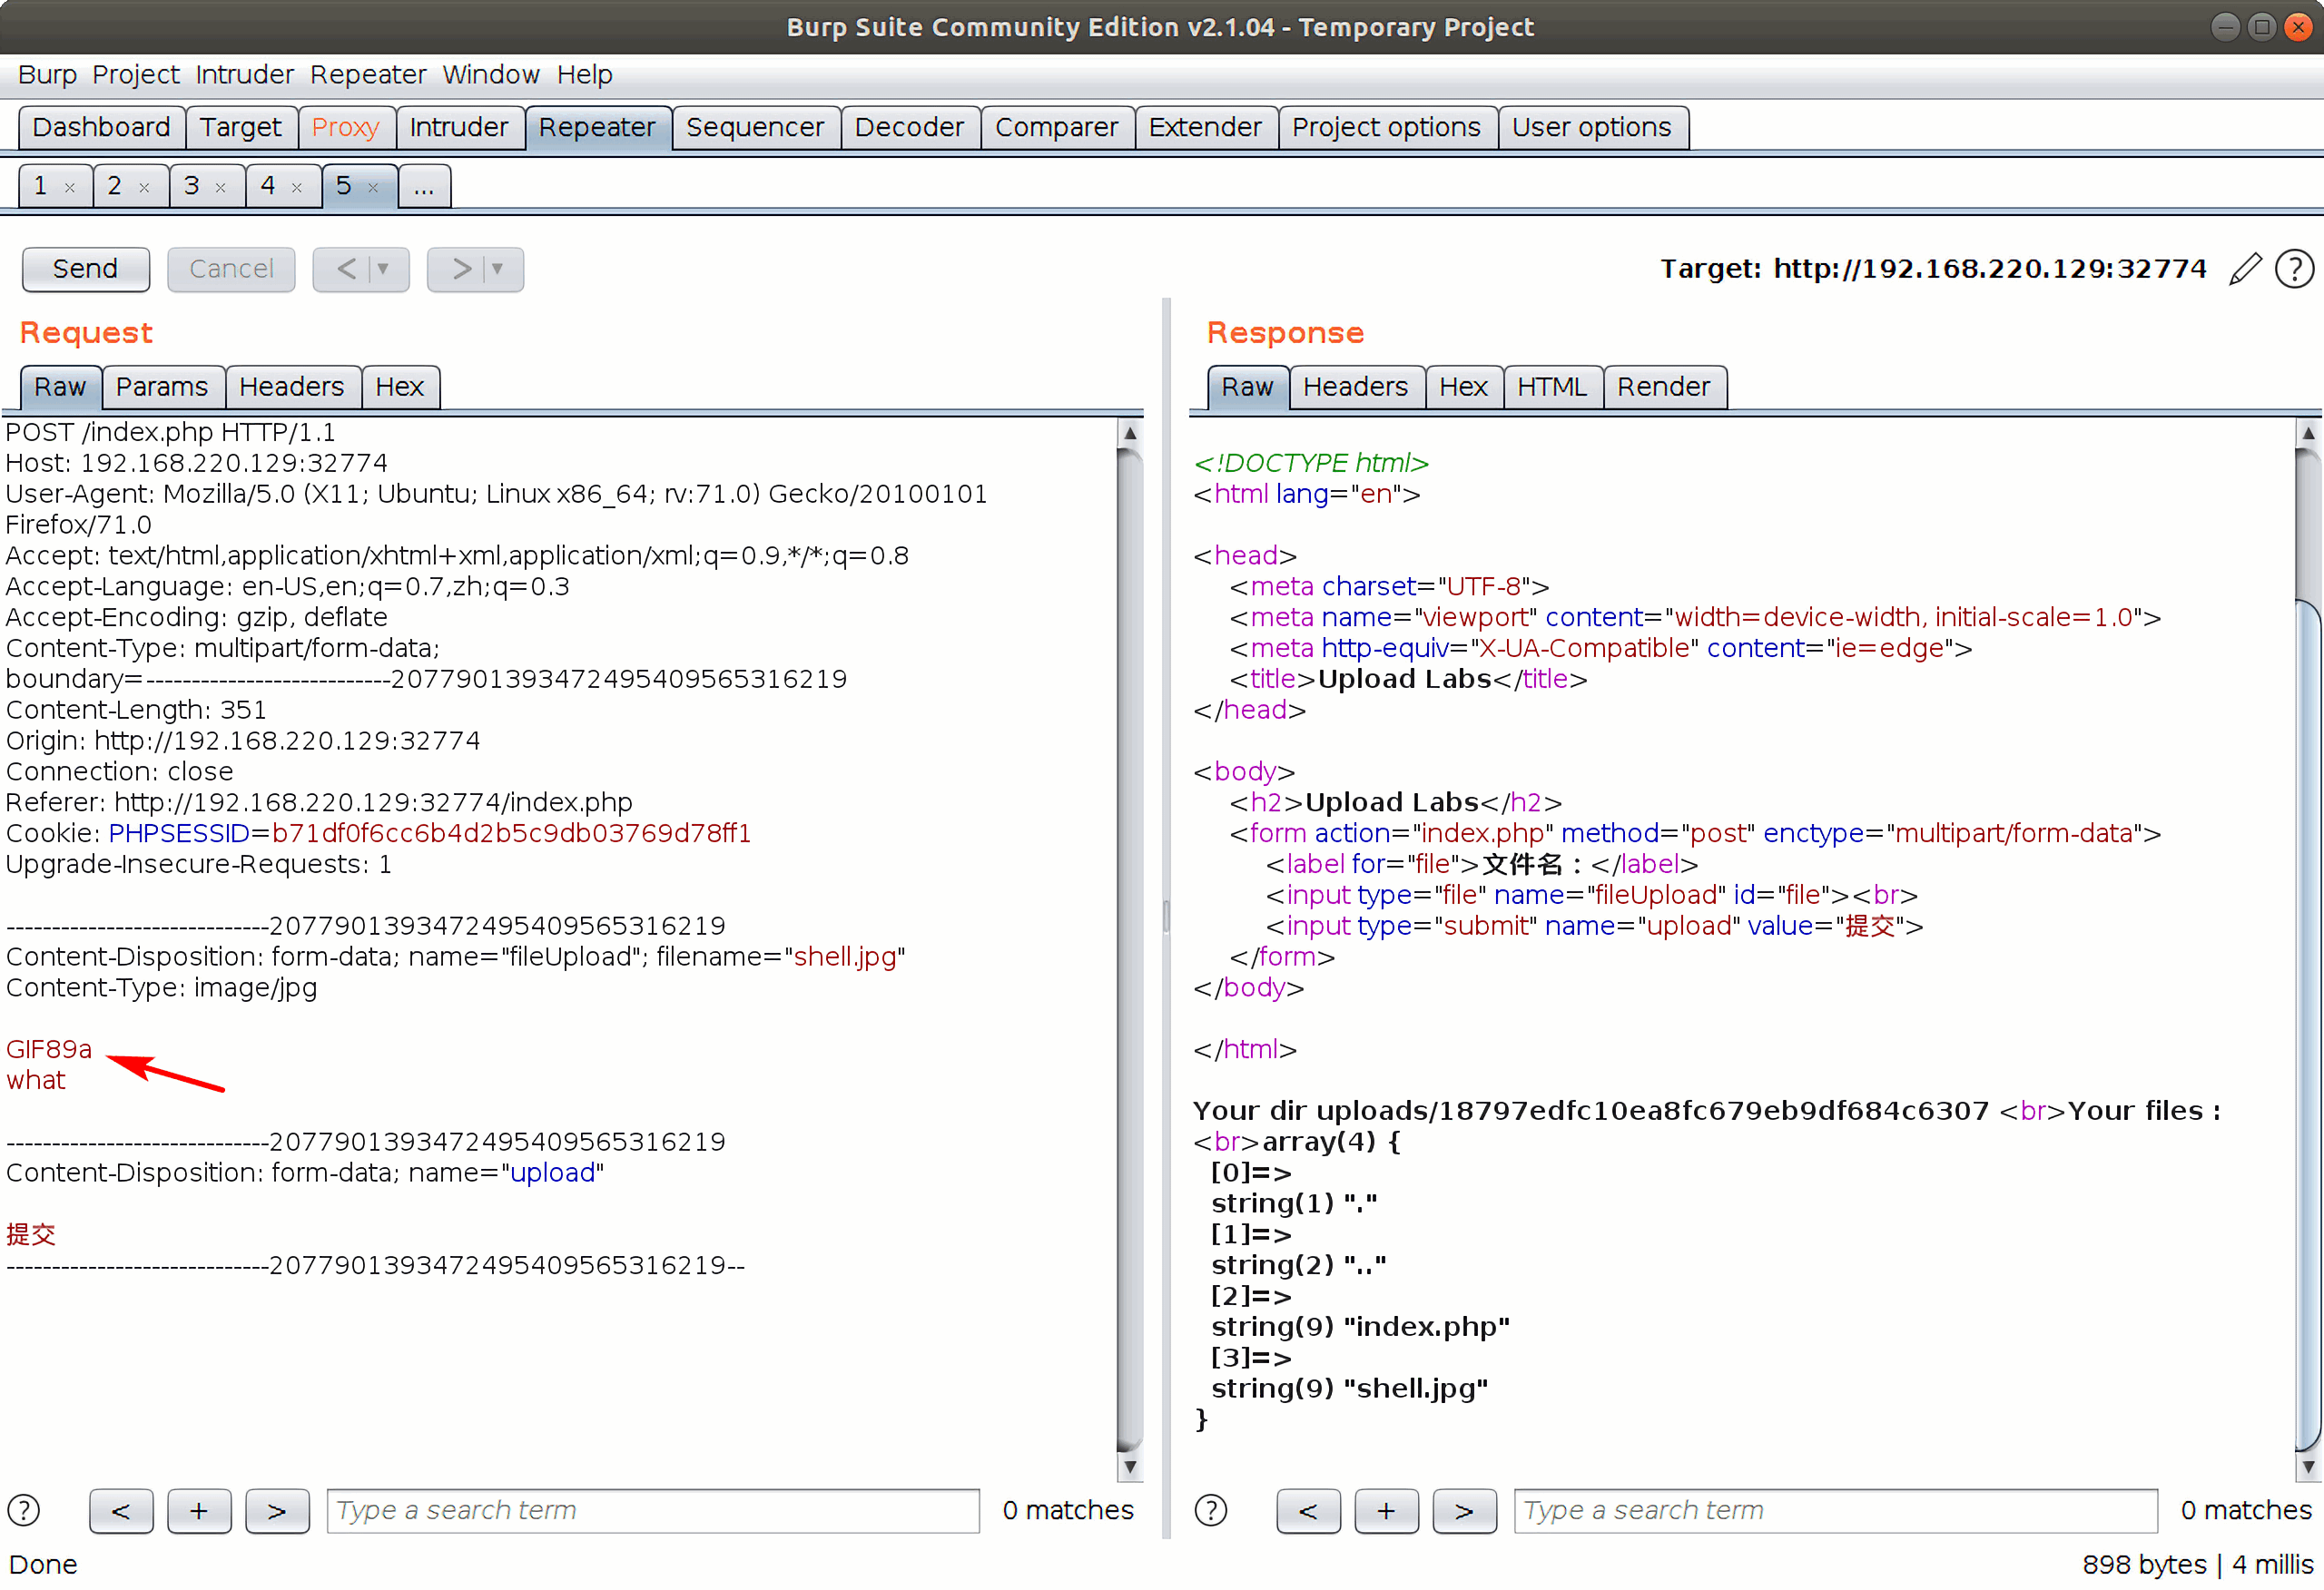Select Repeater request tab 3
This screenshot has width=2324, height=1590.
click(x=192, y=186)
